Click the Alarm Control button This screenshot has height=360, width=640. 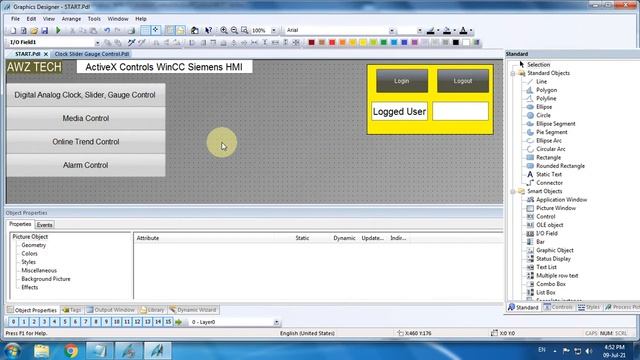pos(86,165)
